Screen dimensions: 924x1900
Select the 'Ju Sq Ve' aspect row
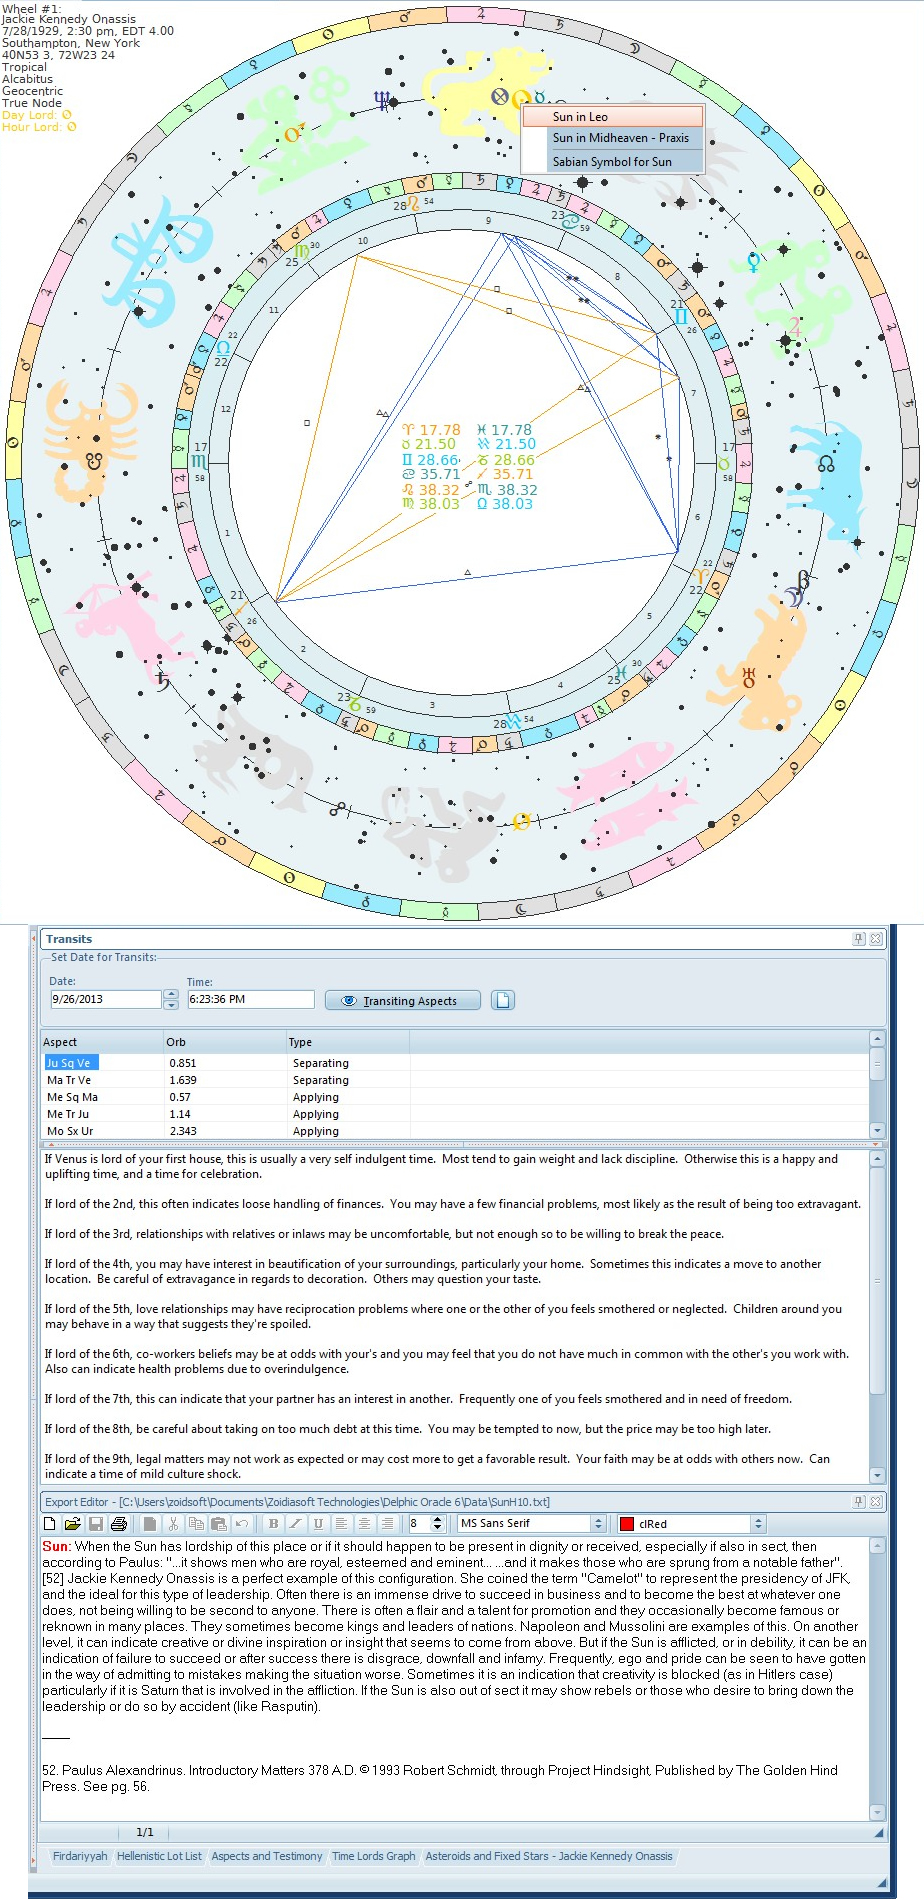455,1063
